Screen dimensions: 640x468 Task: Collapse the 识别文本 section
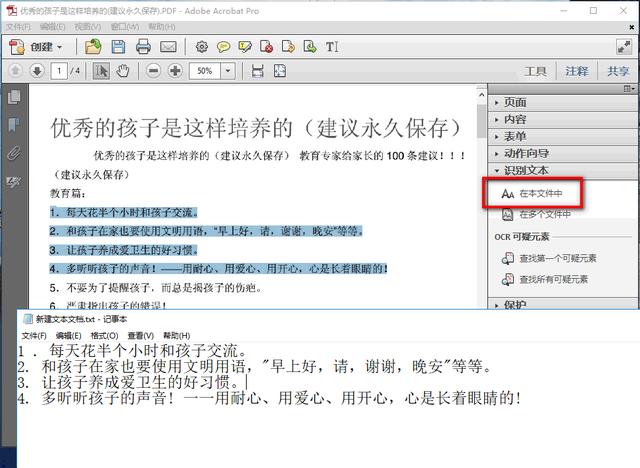(x=526, y=171)
